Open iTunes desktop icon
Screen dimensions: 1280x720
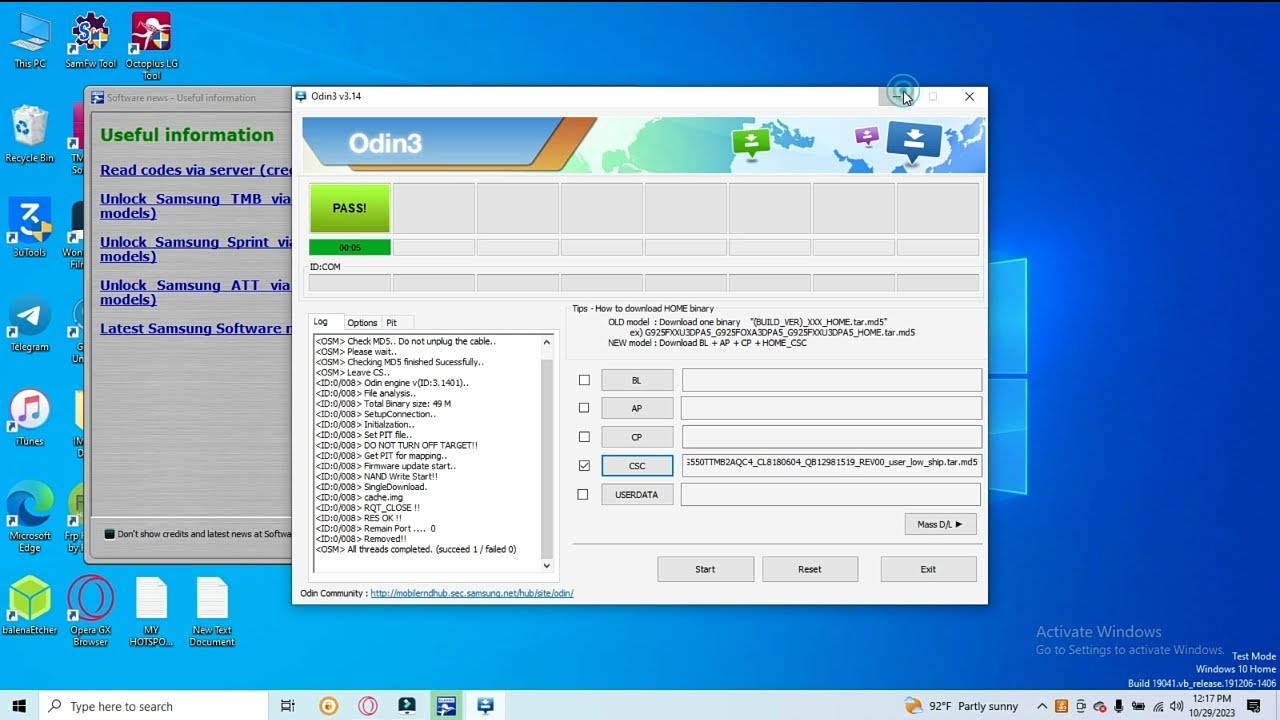[30, 418]
